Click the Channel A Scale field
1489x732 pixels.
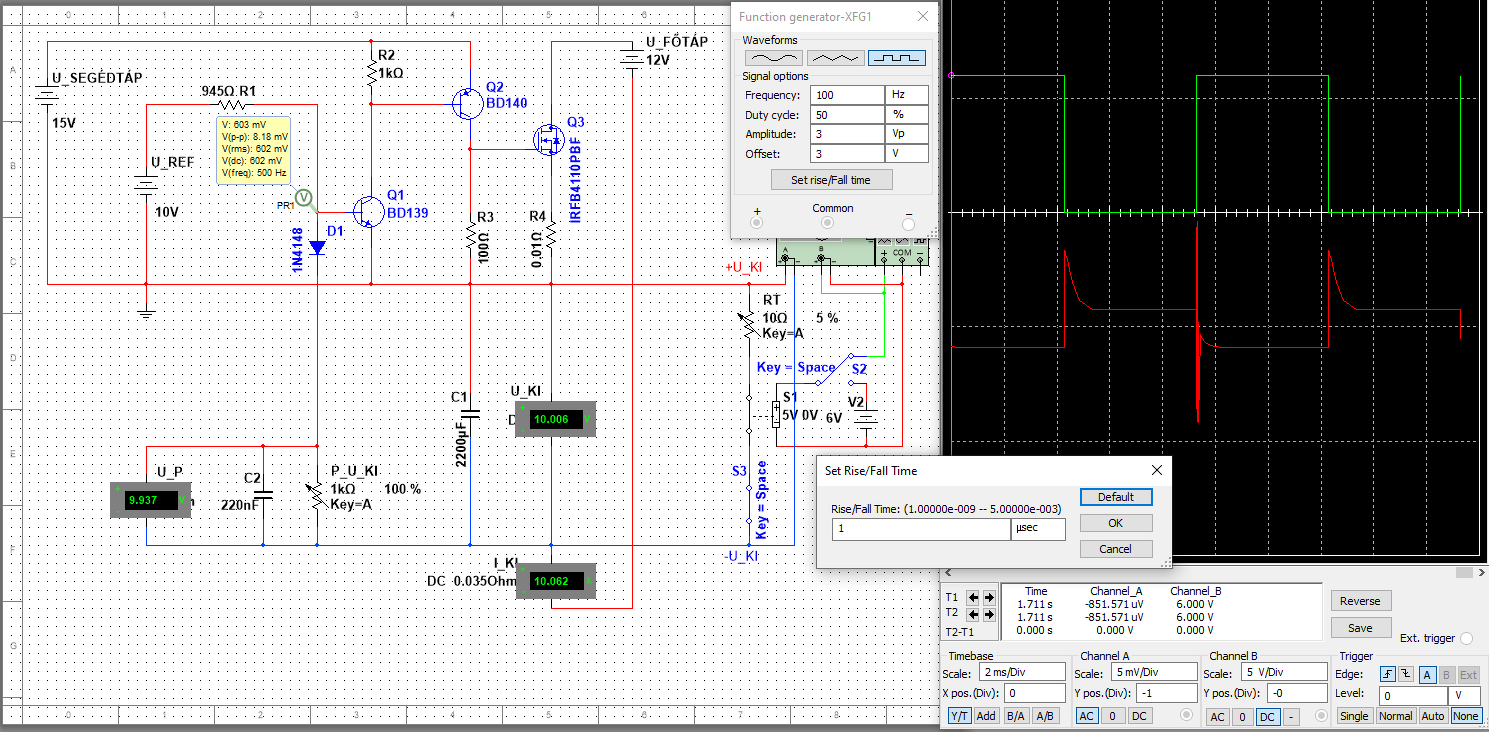click(1152, 673)
